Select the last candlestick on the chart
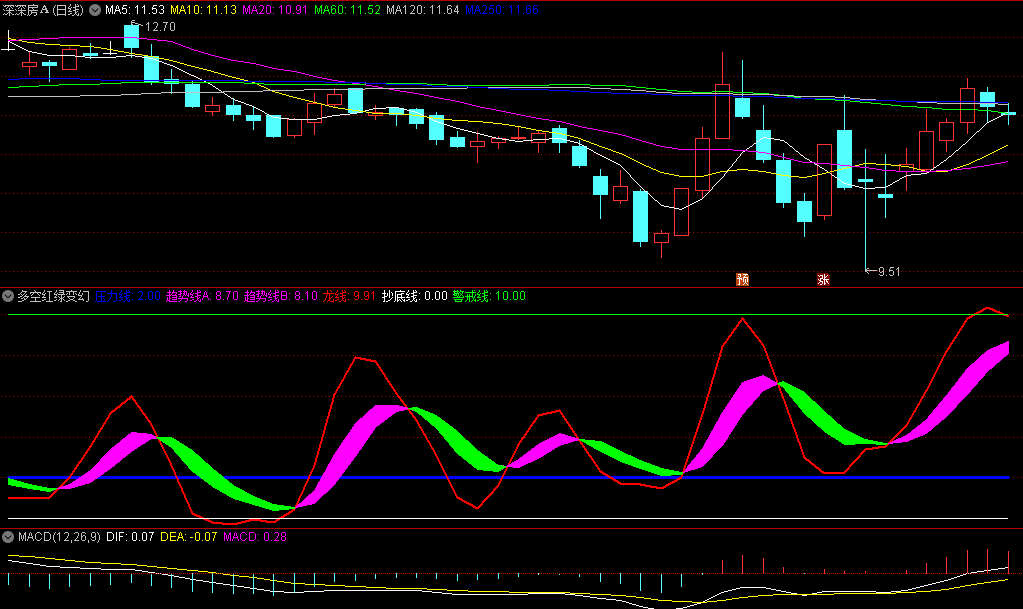The height and width of the screenshot is (609, 1023). coord(1009,114)
